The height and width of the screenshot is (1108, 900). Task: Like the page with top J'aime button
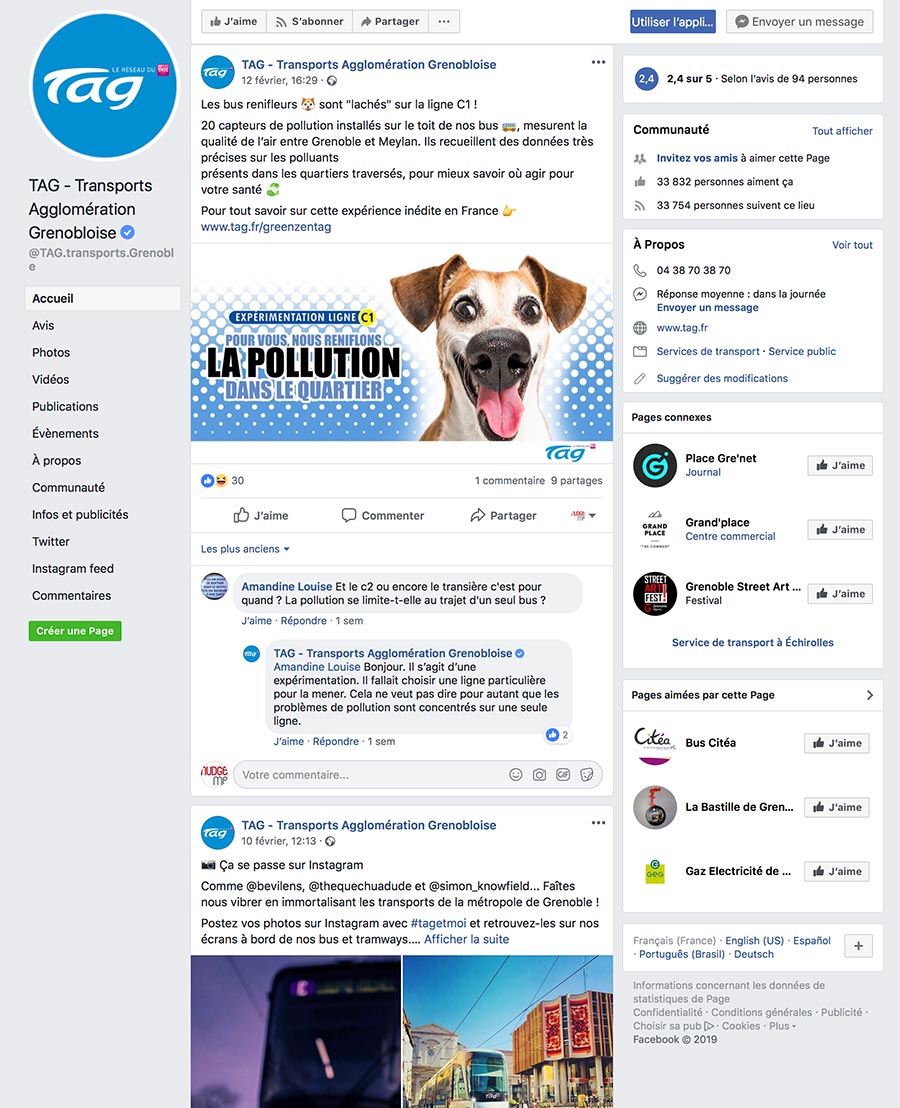click(234, 21)
